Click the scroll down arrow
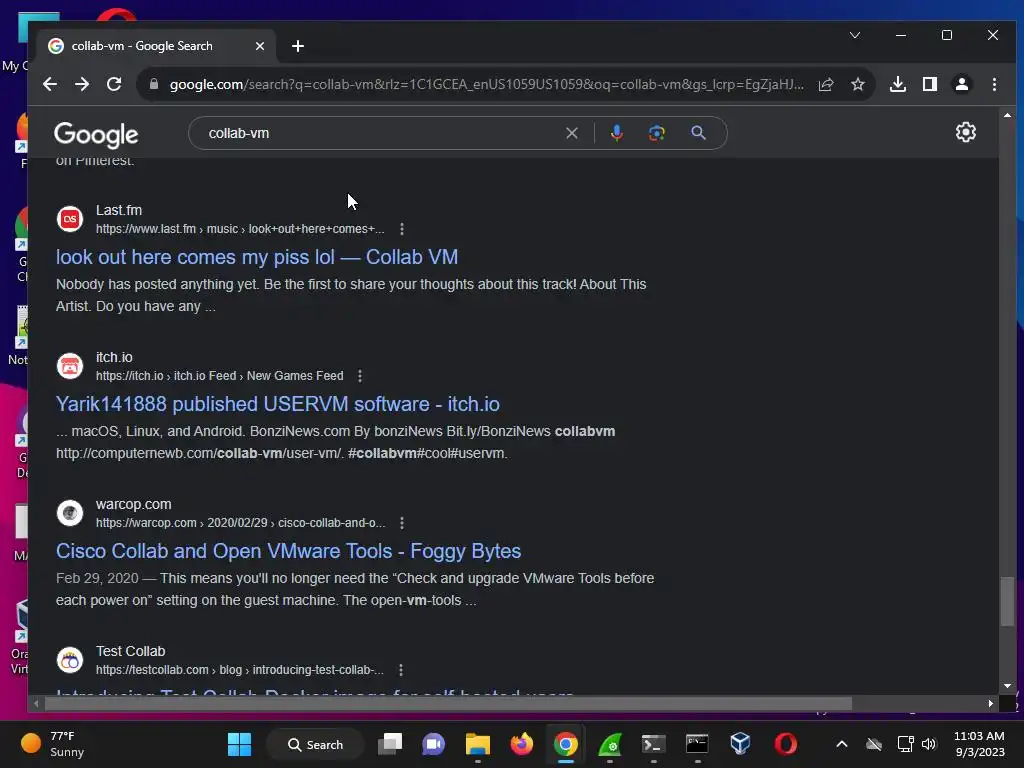 (1007, 686)
